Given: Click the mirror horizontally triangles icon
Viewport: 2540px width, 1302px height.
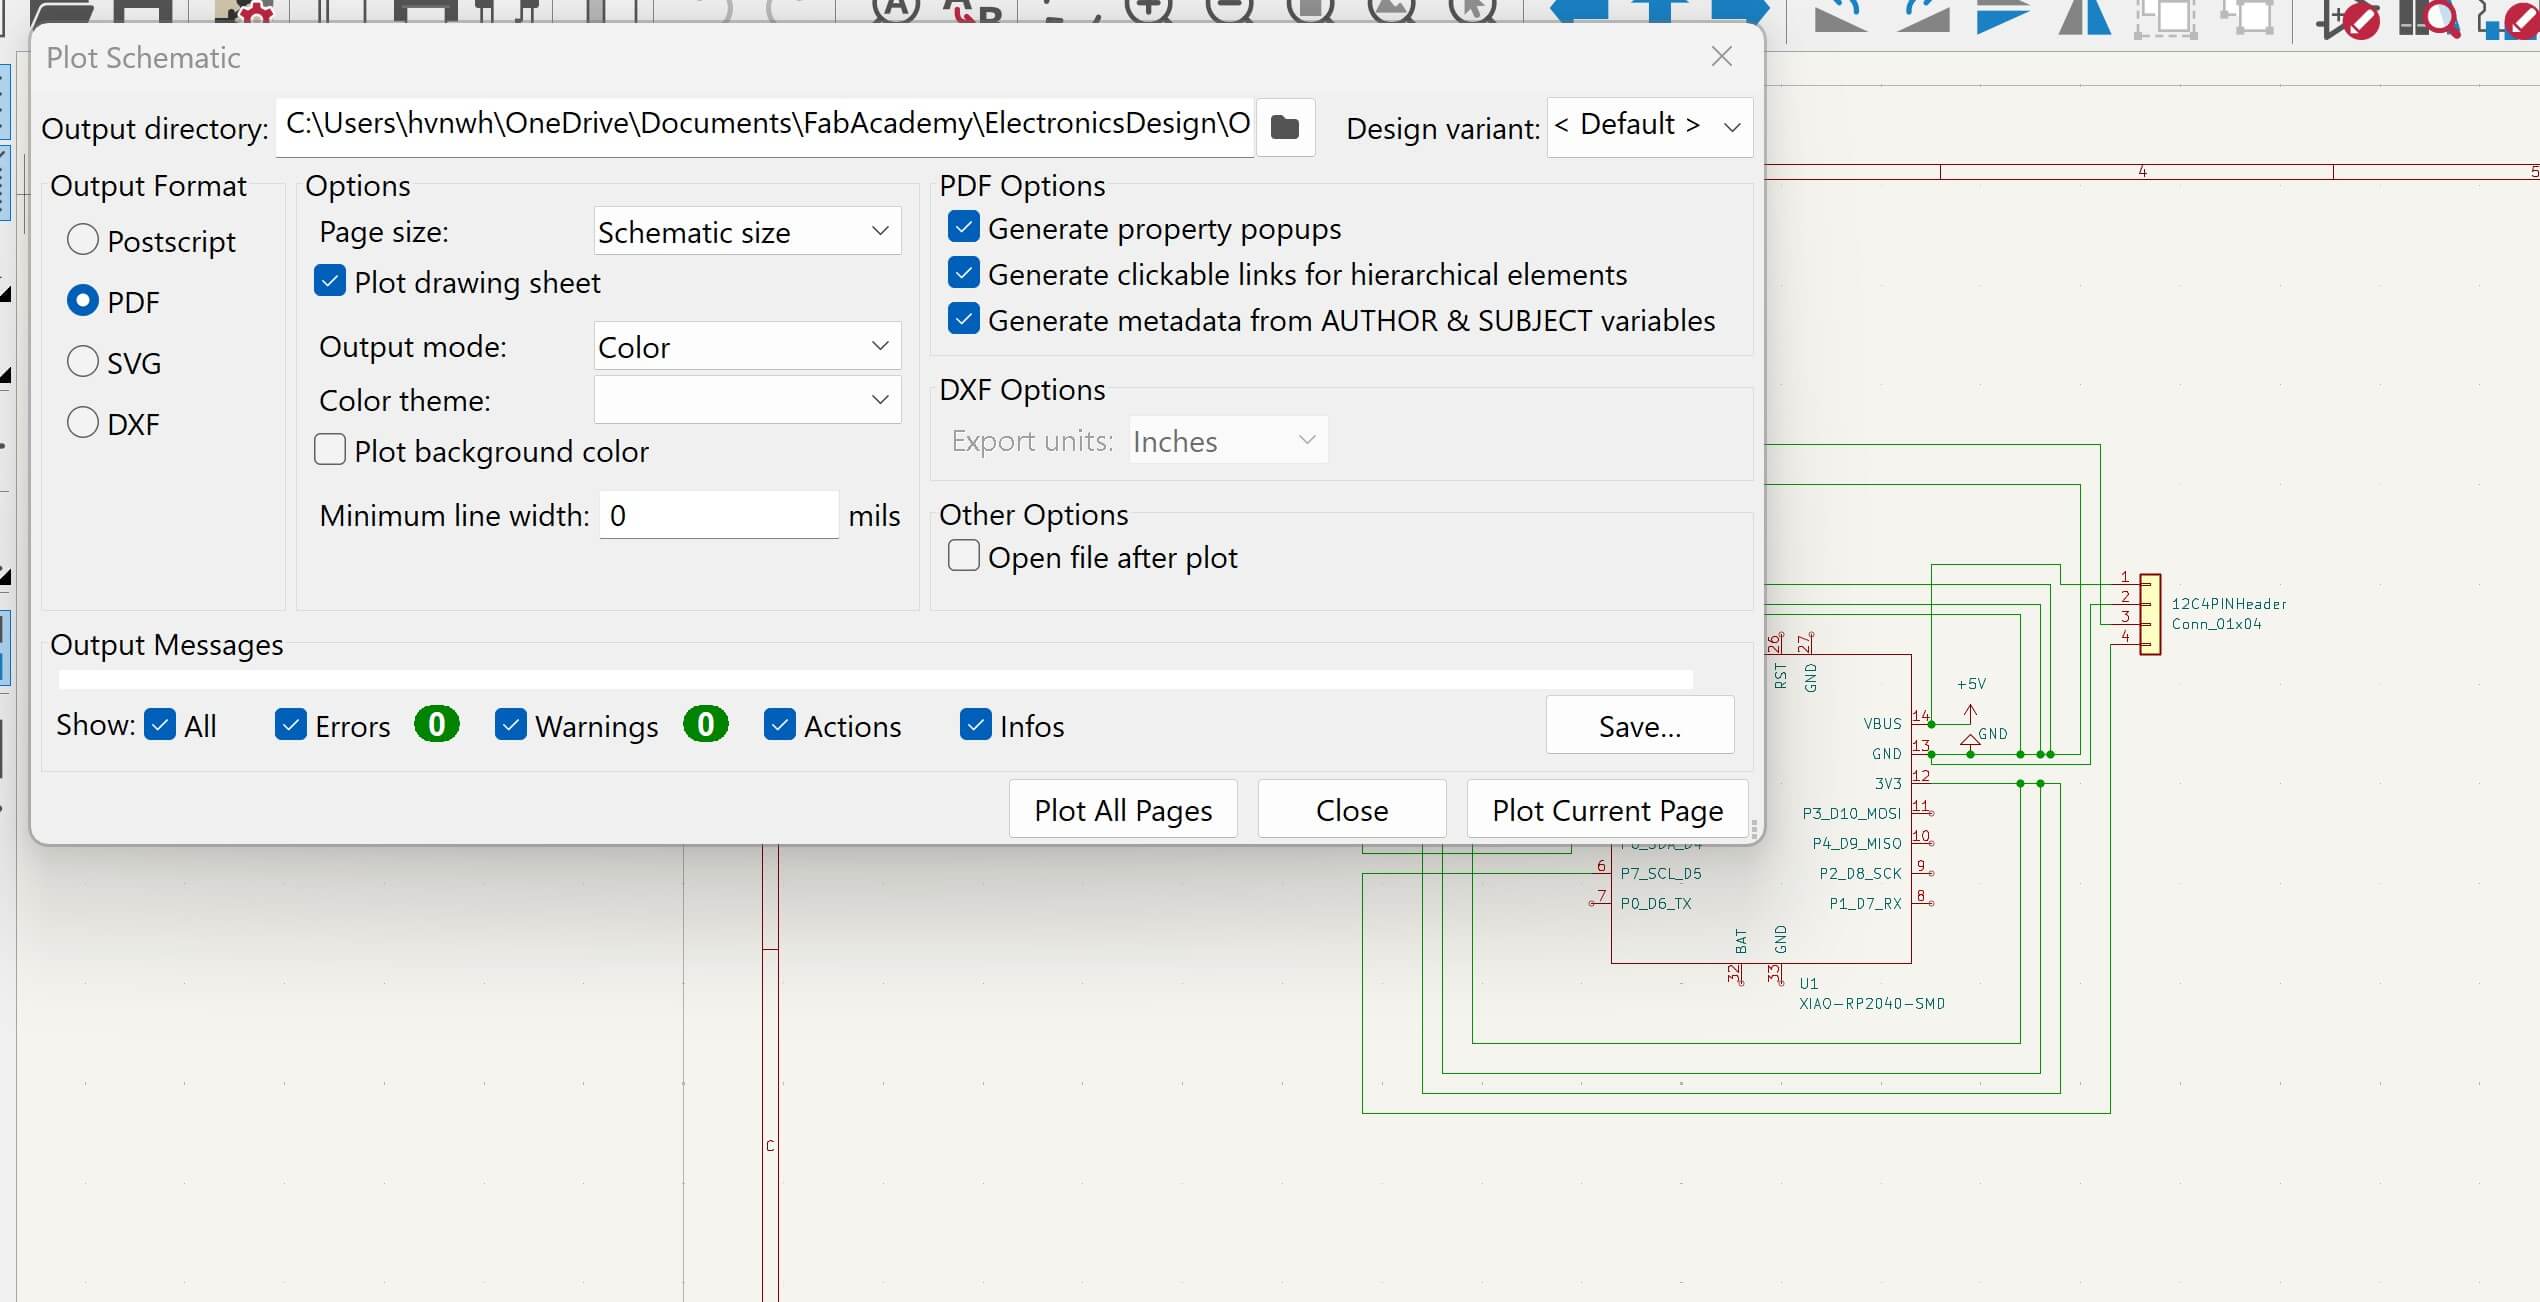Looking at the screenshot, I should tap(2085, 16).
